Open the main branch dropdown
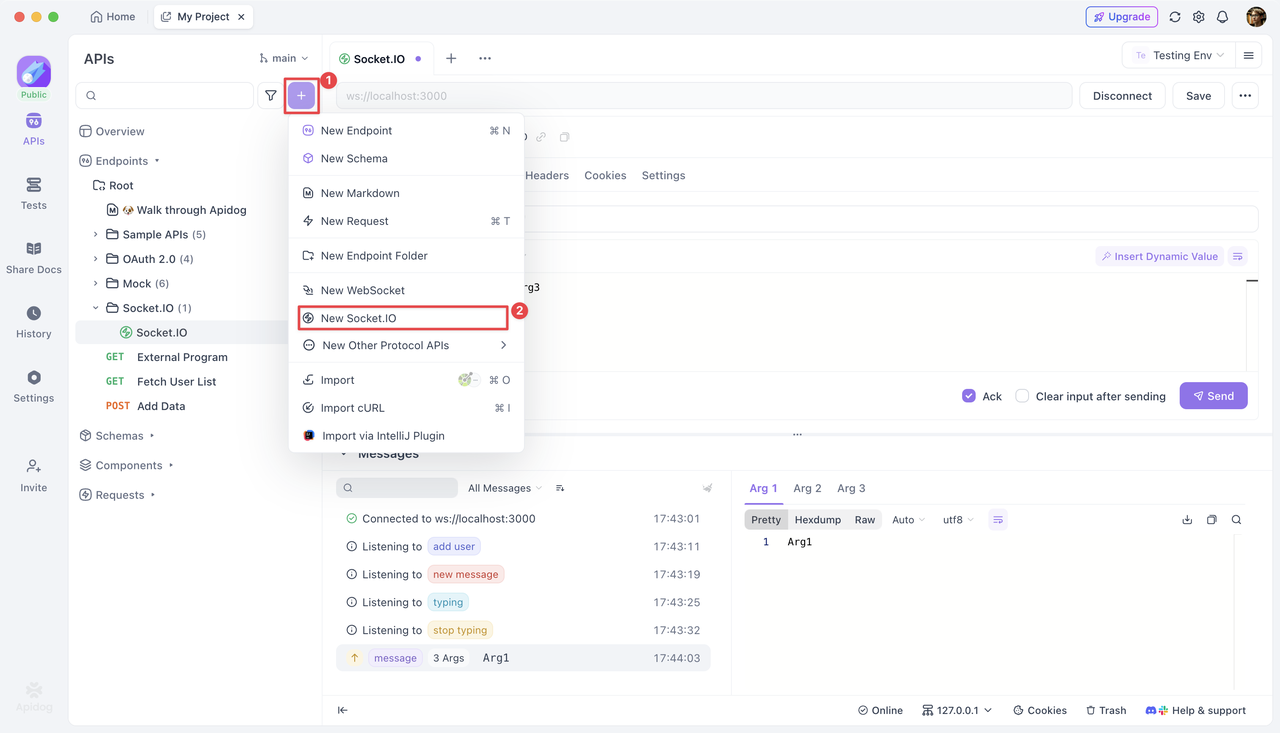This screenshot has width=1280, height=733. (283, 58)
